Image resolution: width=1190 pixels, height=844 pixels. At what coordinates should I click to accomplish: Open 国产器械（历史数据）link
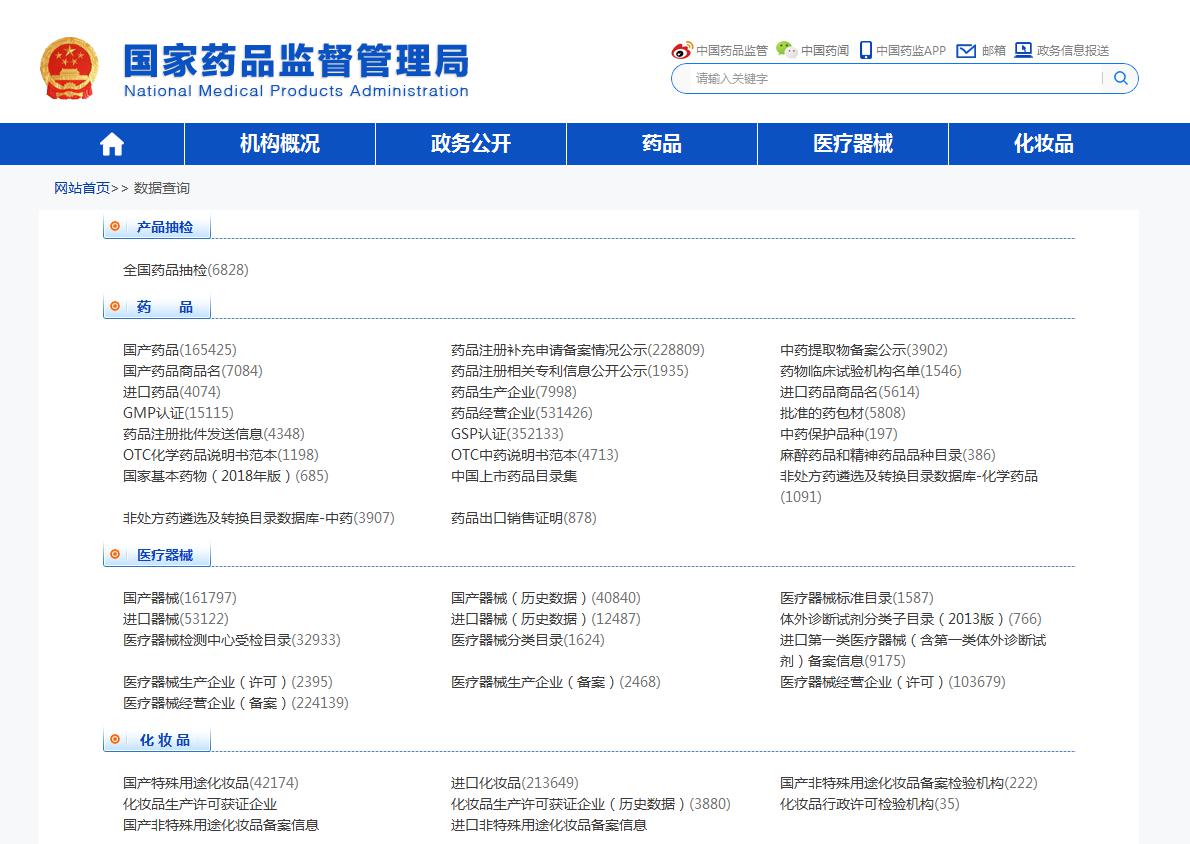coord(546,598)
